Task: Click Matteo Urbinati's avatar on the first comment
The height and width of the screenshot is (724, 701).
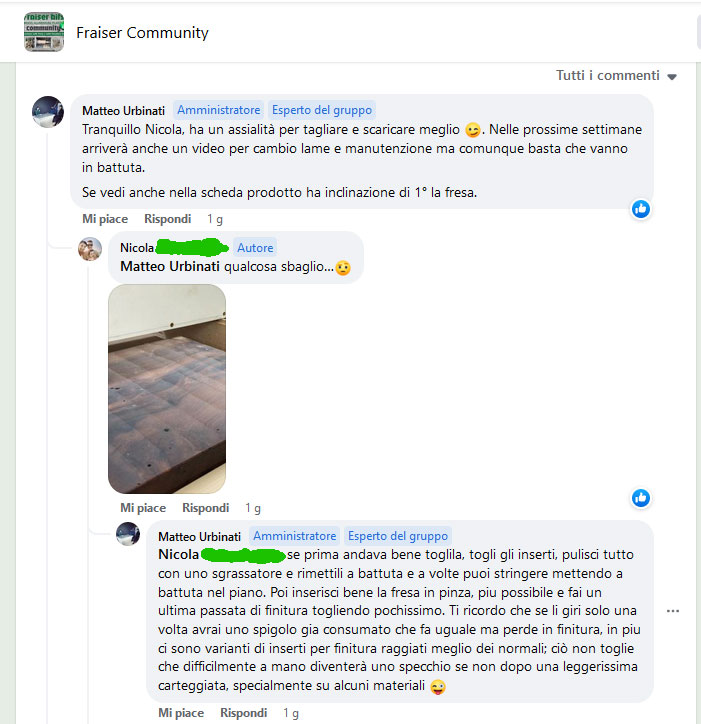Action: 48,112
